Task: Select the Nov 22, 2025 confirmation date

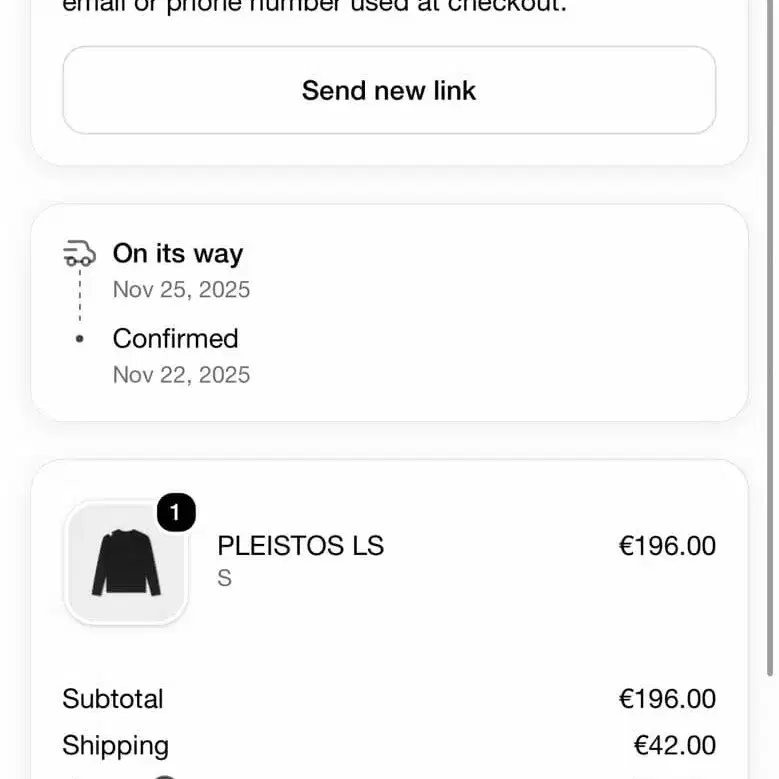Action: 181,375
